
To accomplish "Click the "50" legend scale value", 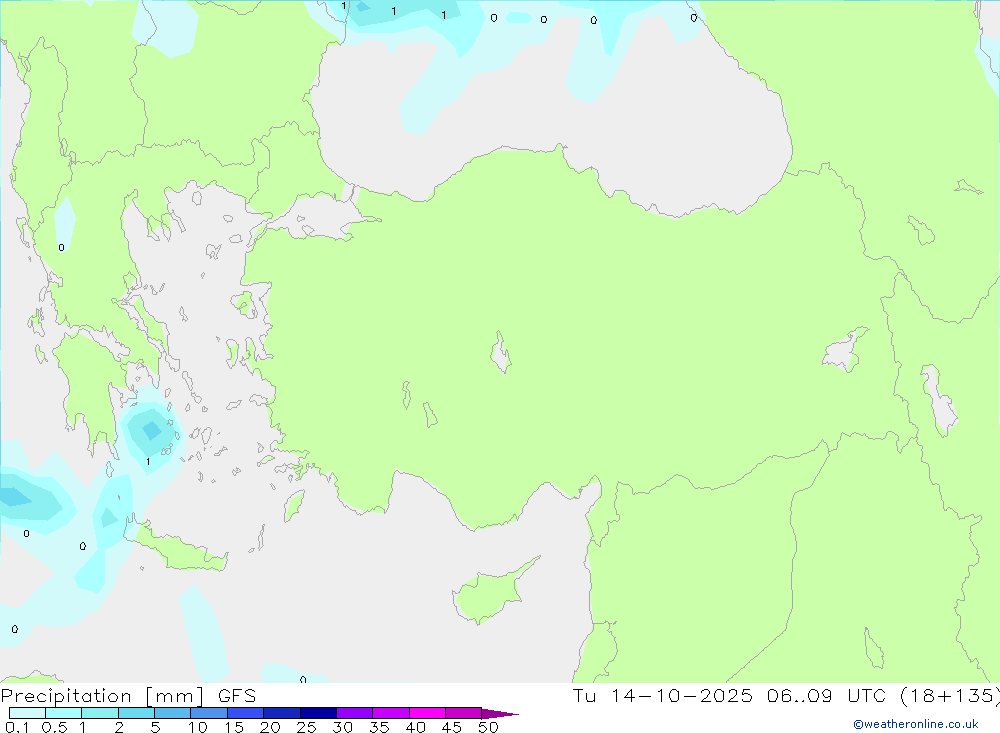I will click(488, 727).
